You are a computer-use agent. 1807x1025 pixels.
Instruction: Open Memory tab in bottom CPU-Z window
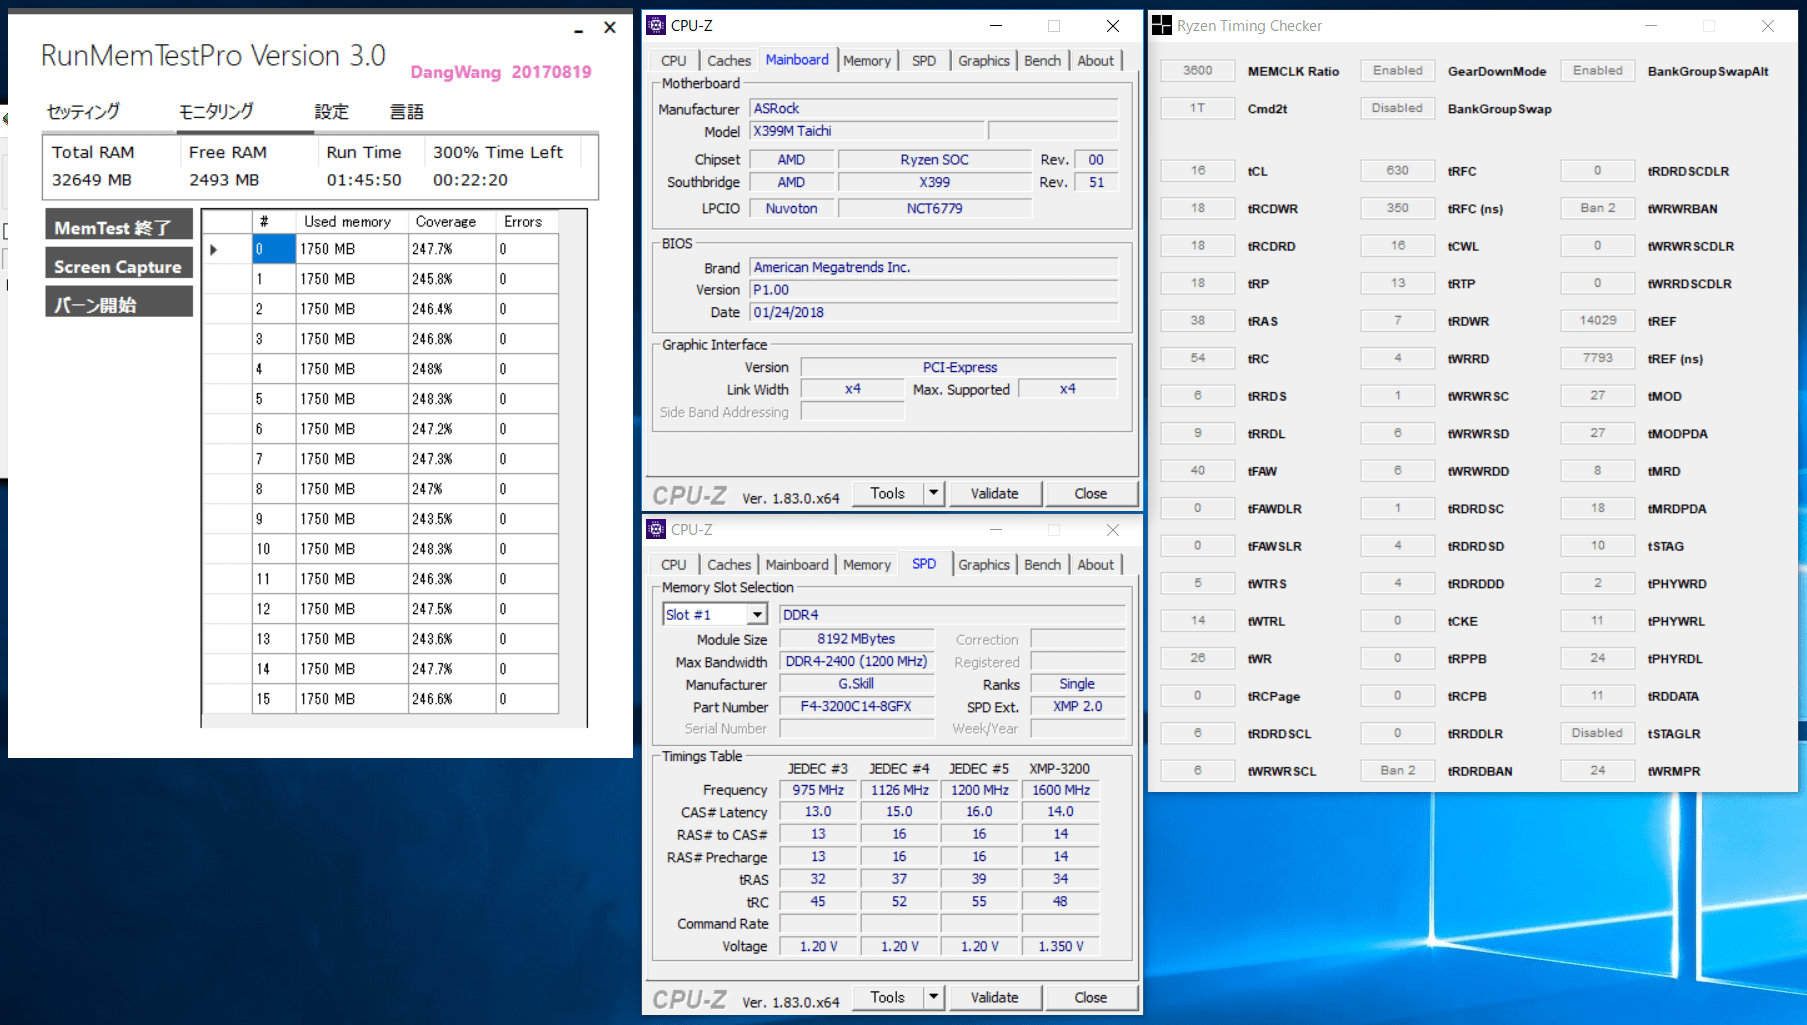867,565
